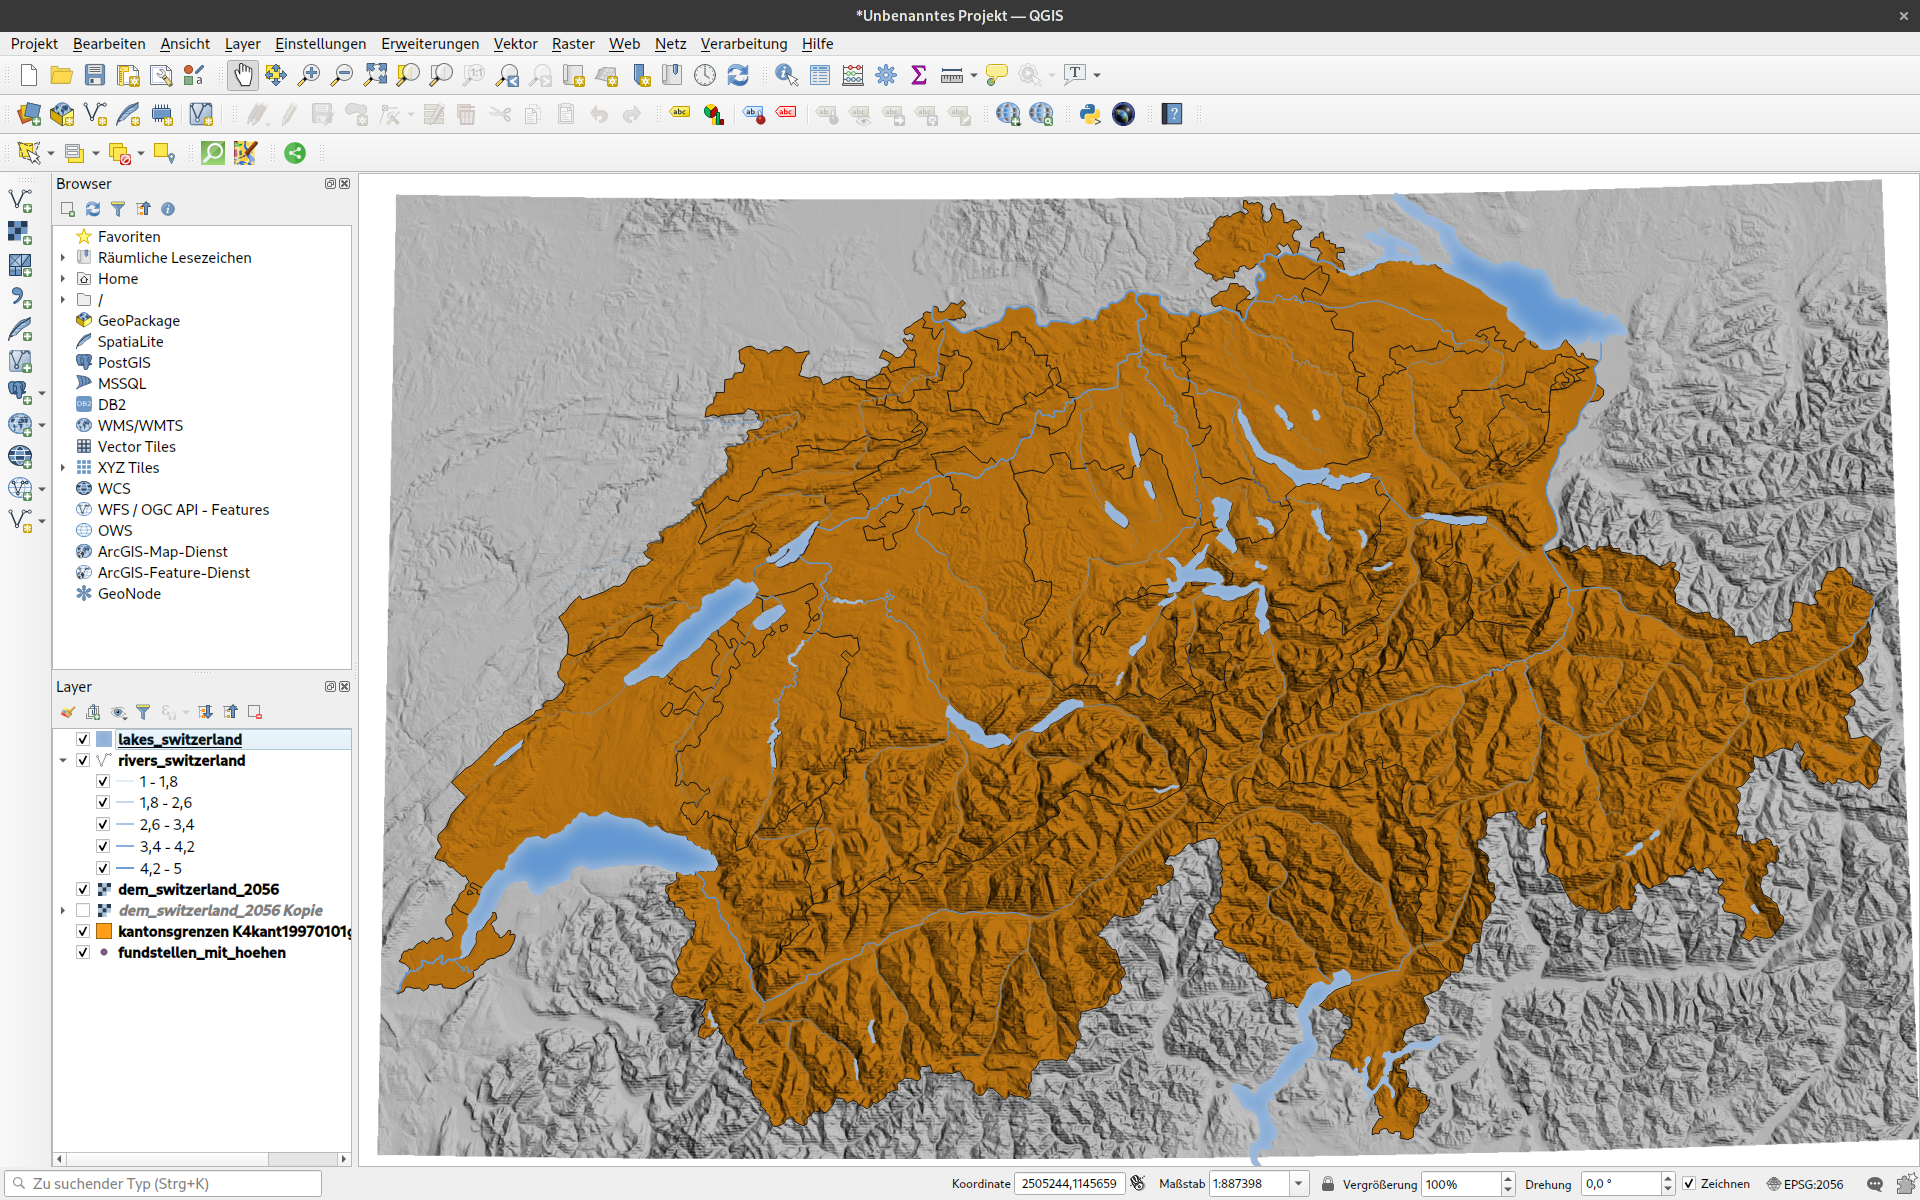1920x1200 pixels.
Task: Select the Pan Map hand tool
Action: click(x=243, y=75)
